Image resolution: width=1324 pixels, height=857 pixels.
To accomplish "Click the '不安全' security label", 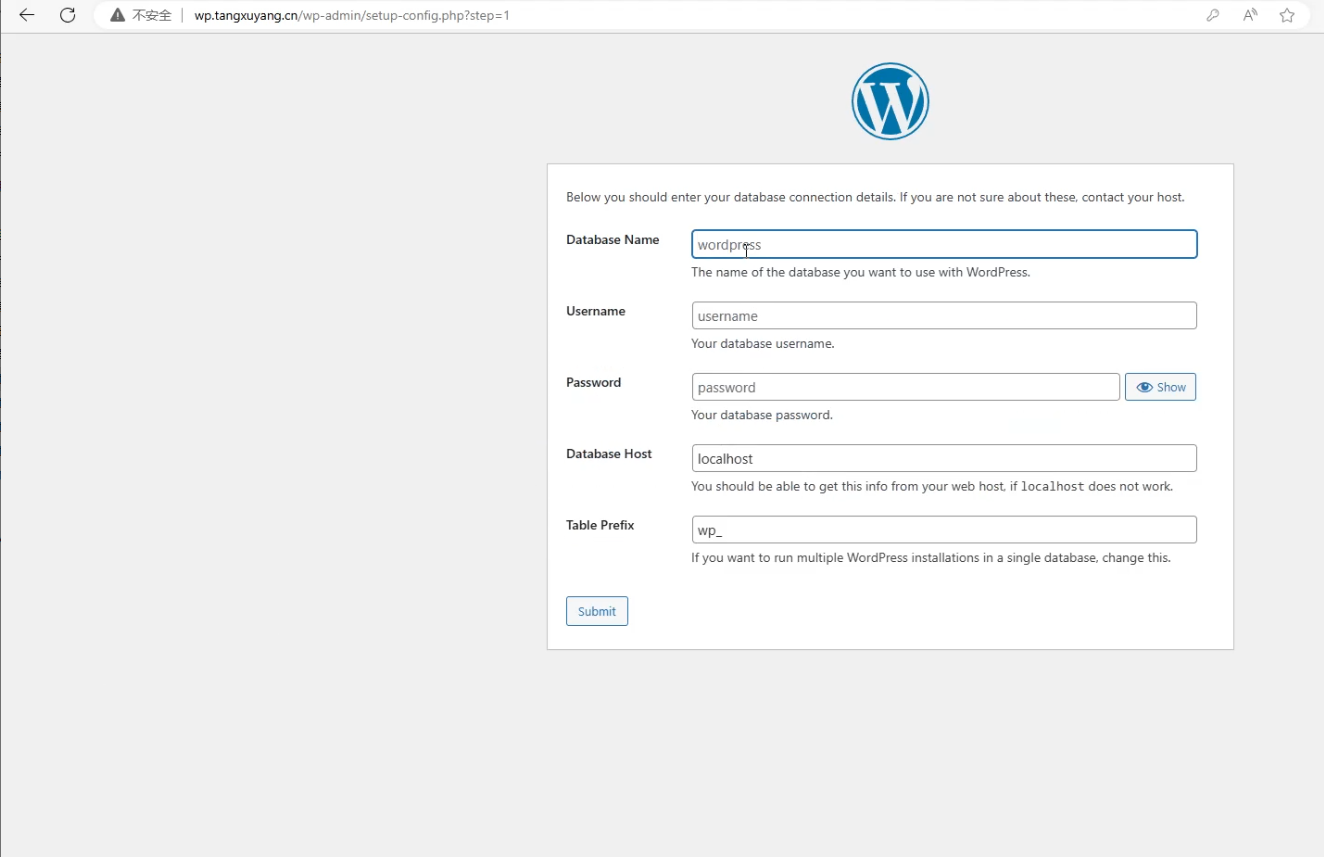I will coord(152,15).
